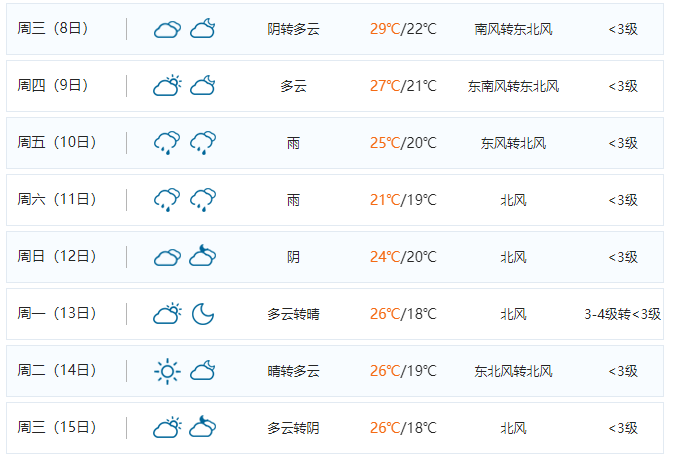The width and height of the screenshot is (674, 462).
Task: Click the sunny day icon for 周二 (14日)
Action: coord(167,371)
